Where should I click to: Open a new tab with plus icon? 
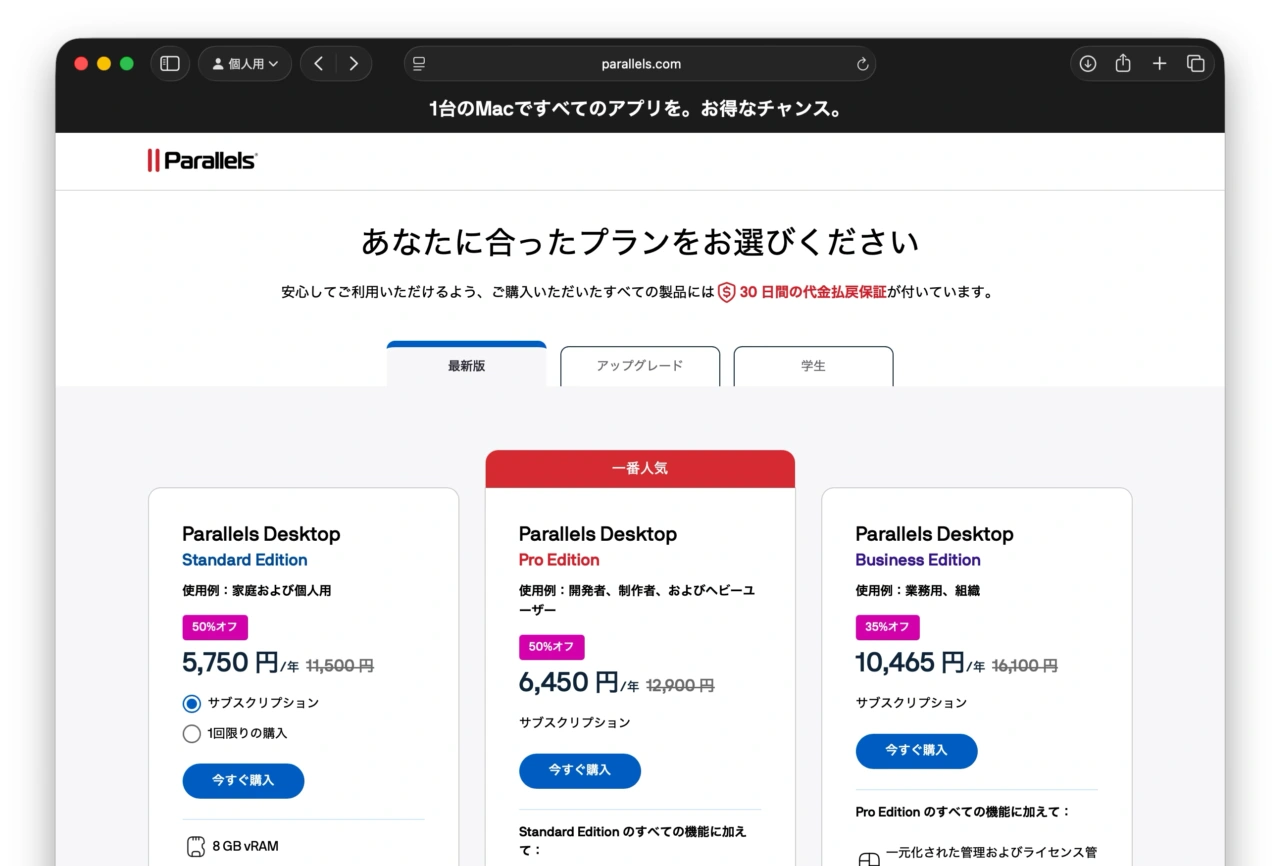pyautogui.click(x=1159, y=64)
